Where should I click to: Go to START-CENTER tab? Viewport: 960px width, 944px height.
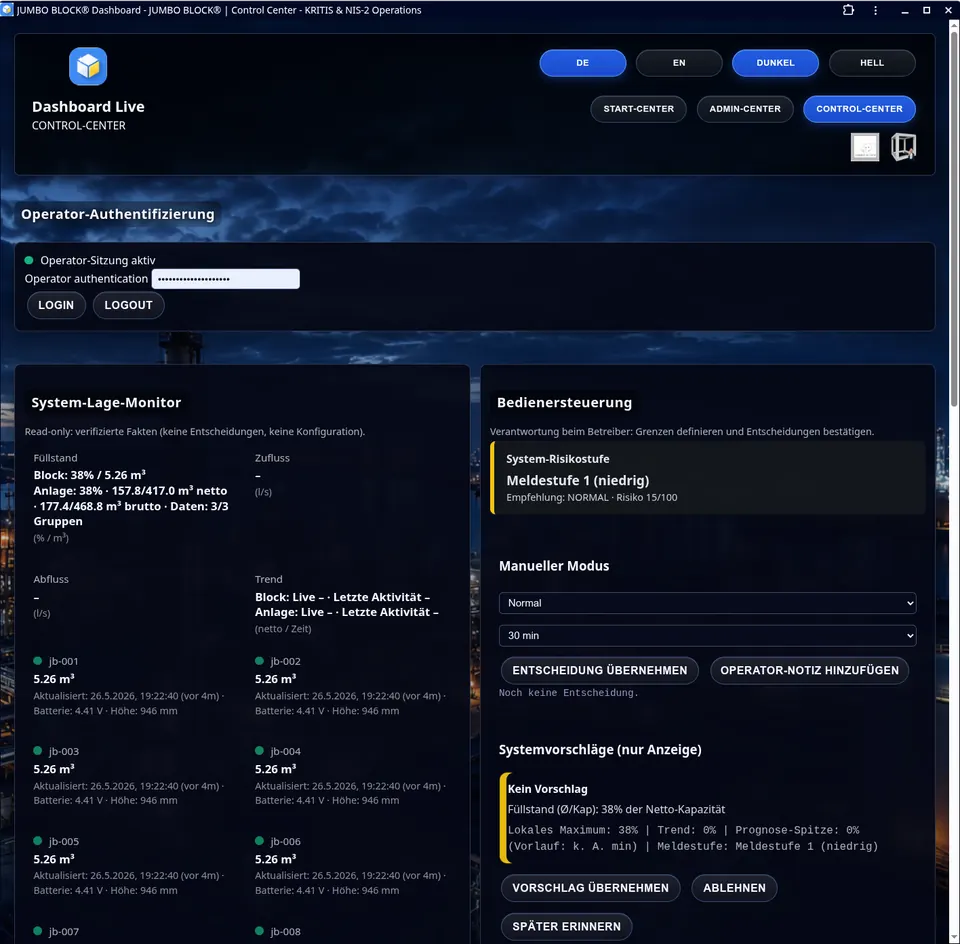[x=639, y=109]
